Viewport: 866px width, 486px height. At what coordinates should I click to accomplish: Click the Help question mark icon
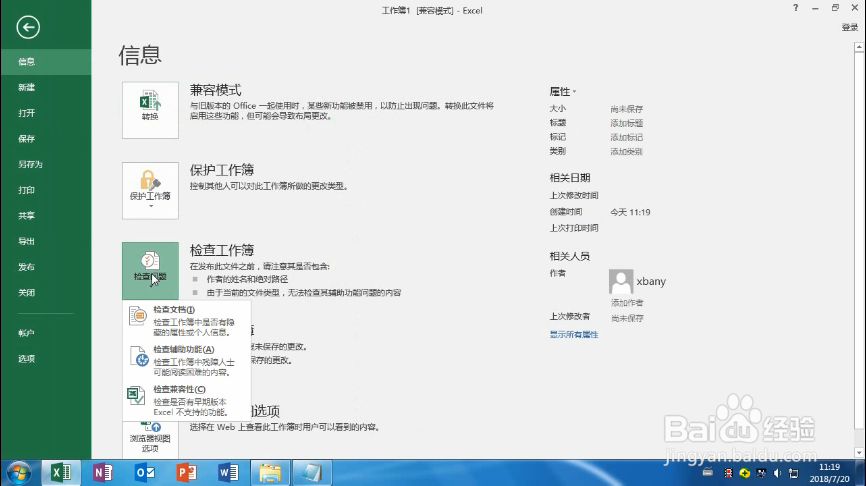click(795, 8)
